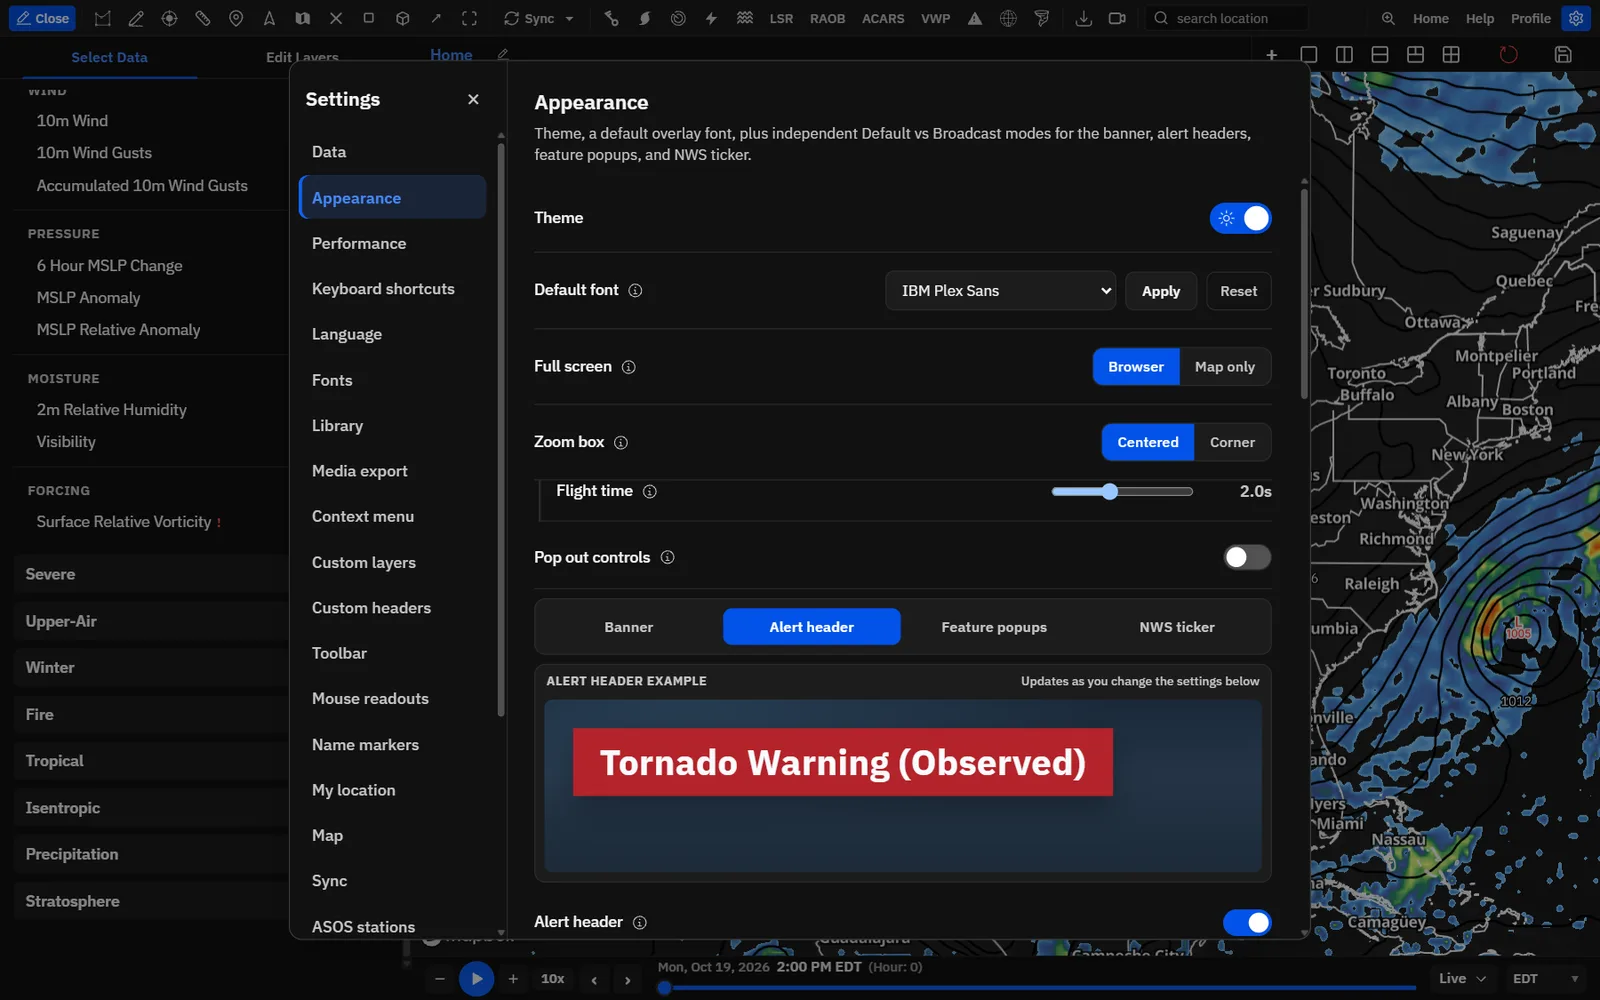Screen dimensions: 1600x1000
Task: Toggle the Theme light/dark switch
Action: tap(1240, 218)
